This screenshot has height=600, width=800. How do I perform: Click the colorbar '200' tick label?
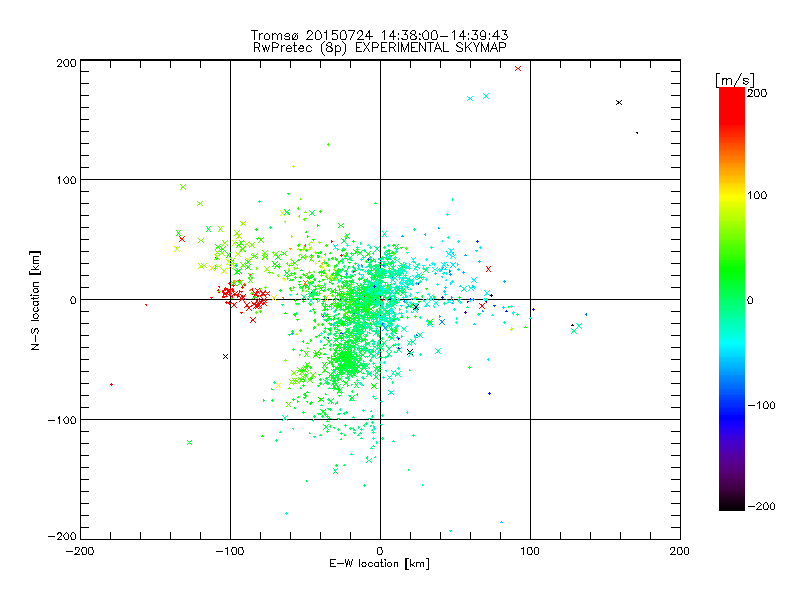pos(758,93)
